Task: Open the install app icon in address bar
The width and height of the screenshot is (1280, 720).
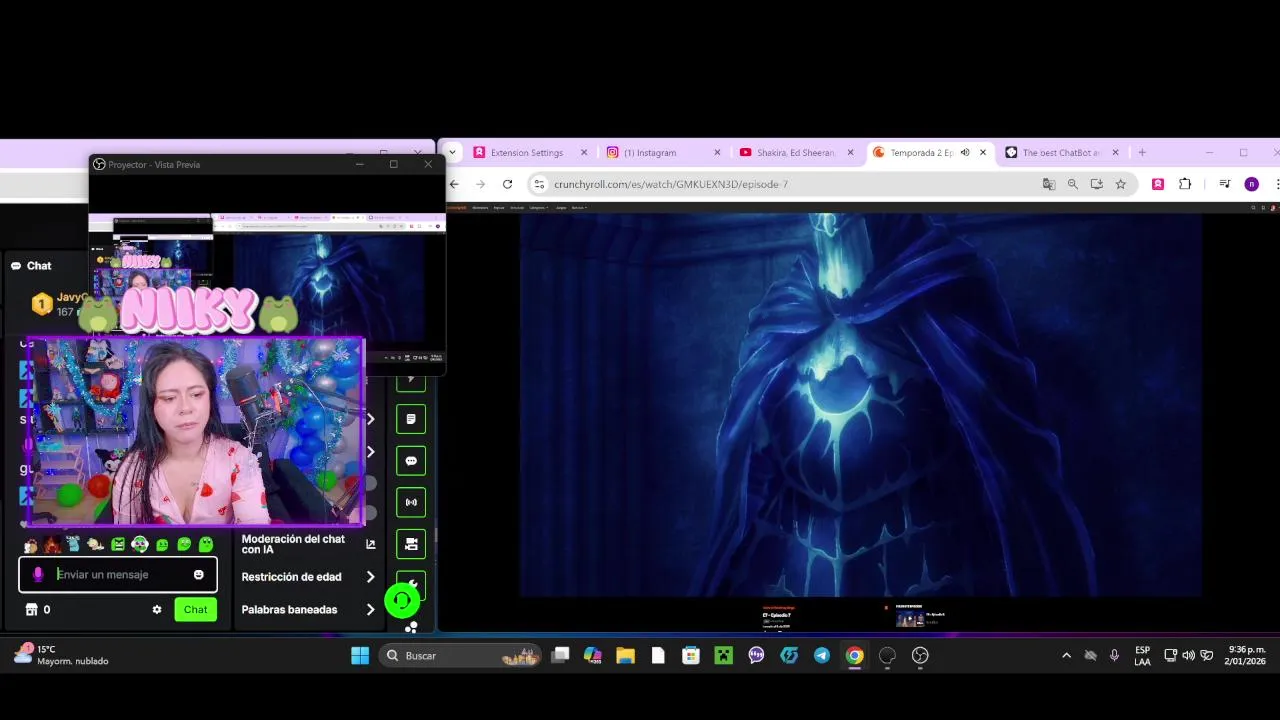Action: click(1097, 184)
